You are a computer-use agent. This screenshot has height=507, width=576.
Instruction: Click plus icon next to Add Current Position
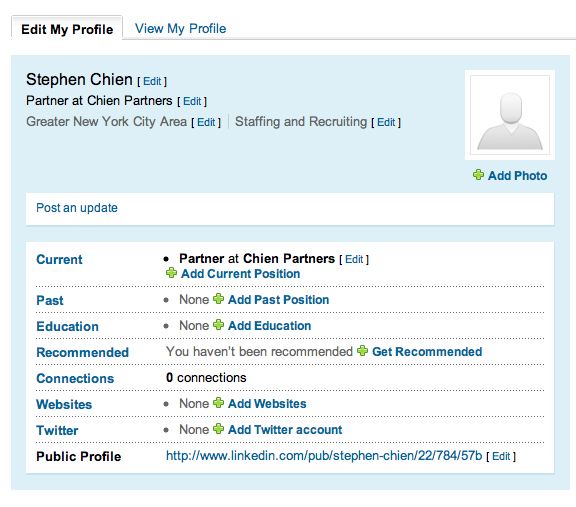(x=171, y=273)
